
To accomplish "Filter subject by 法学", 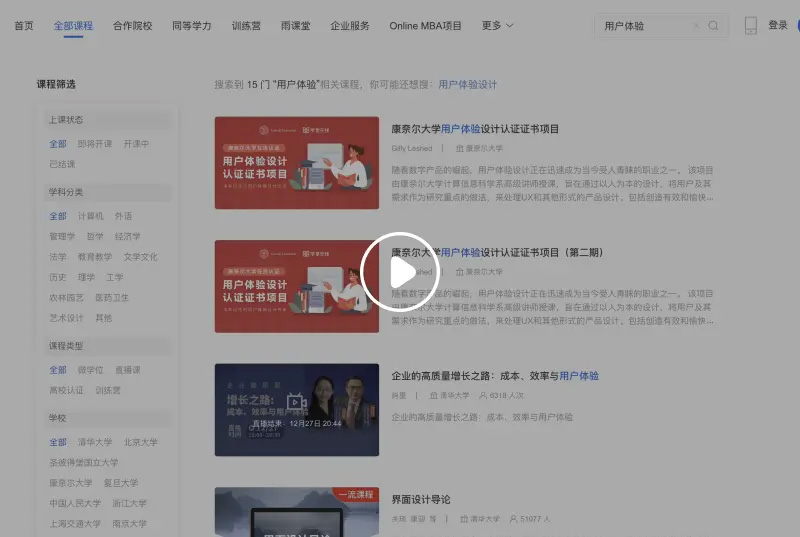I will (x=58, y=257).
